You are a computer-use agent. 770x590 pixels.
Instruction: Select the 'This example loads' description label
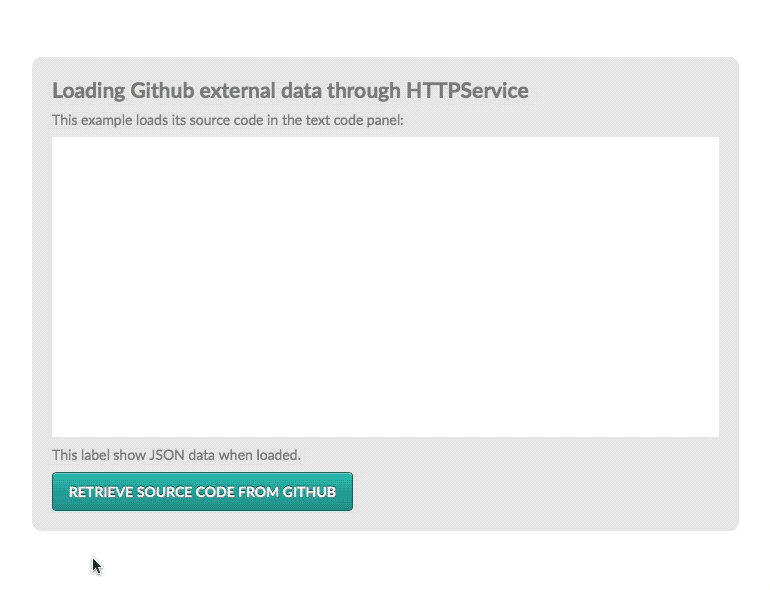227,121
